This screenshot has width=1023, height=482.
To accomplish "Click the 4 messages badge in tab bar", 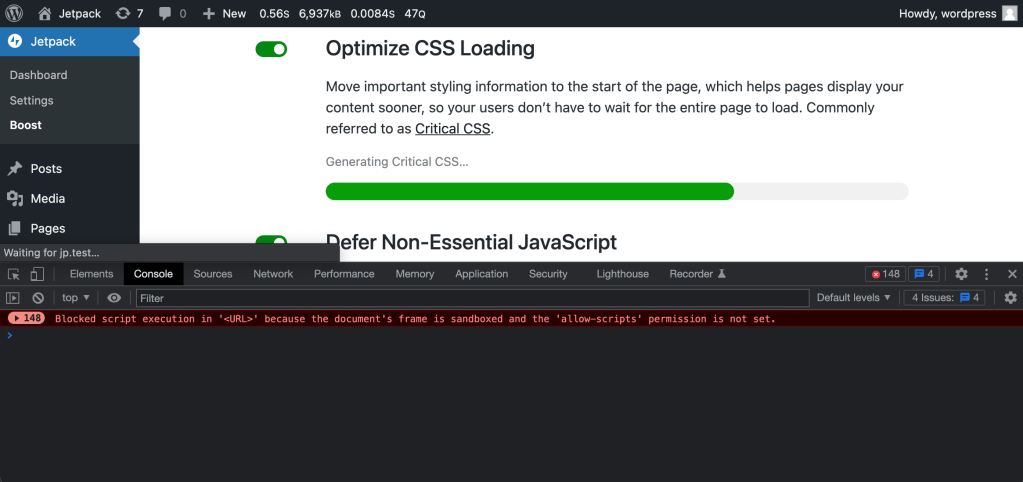I will (924, 274).
